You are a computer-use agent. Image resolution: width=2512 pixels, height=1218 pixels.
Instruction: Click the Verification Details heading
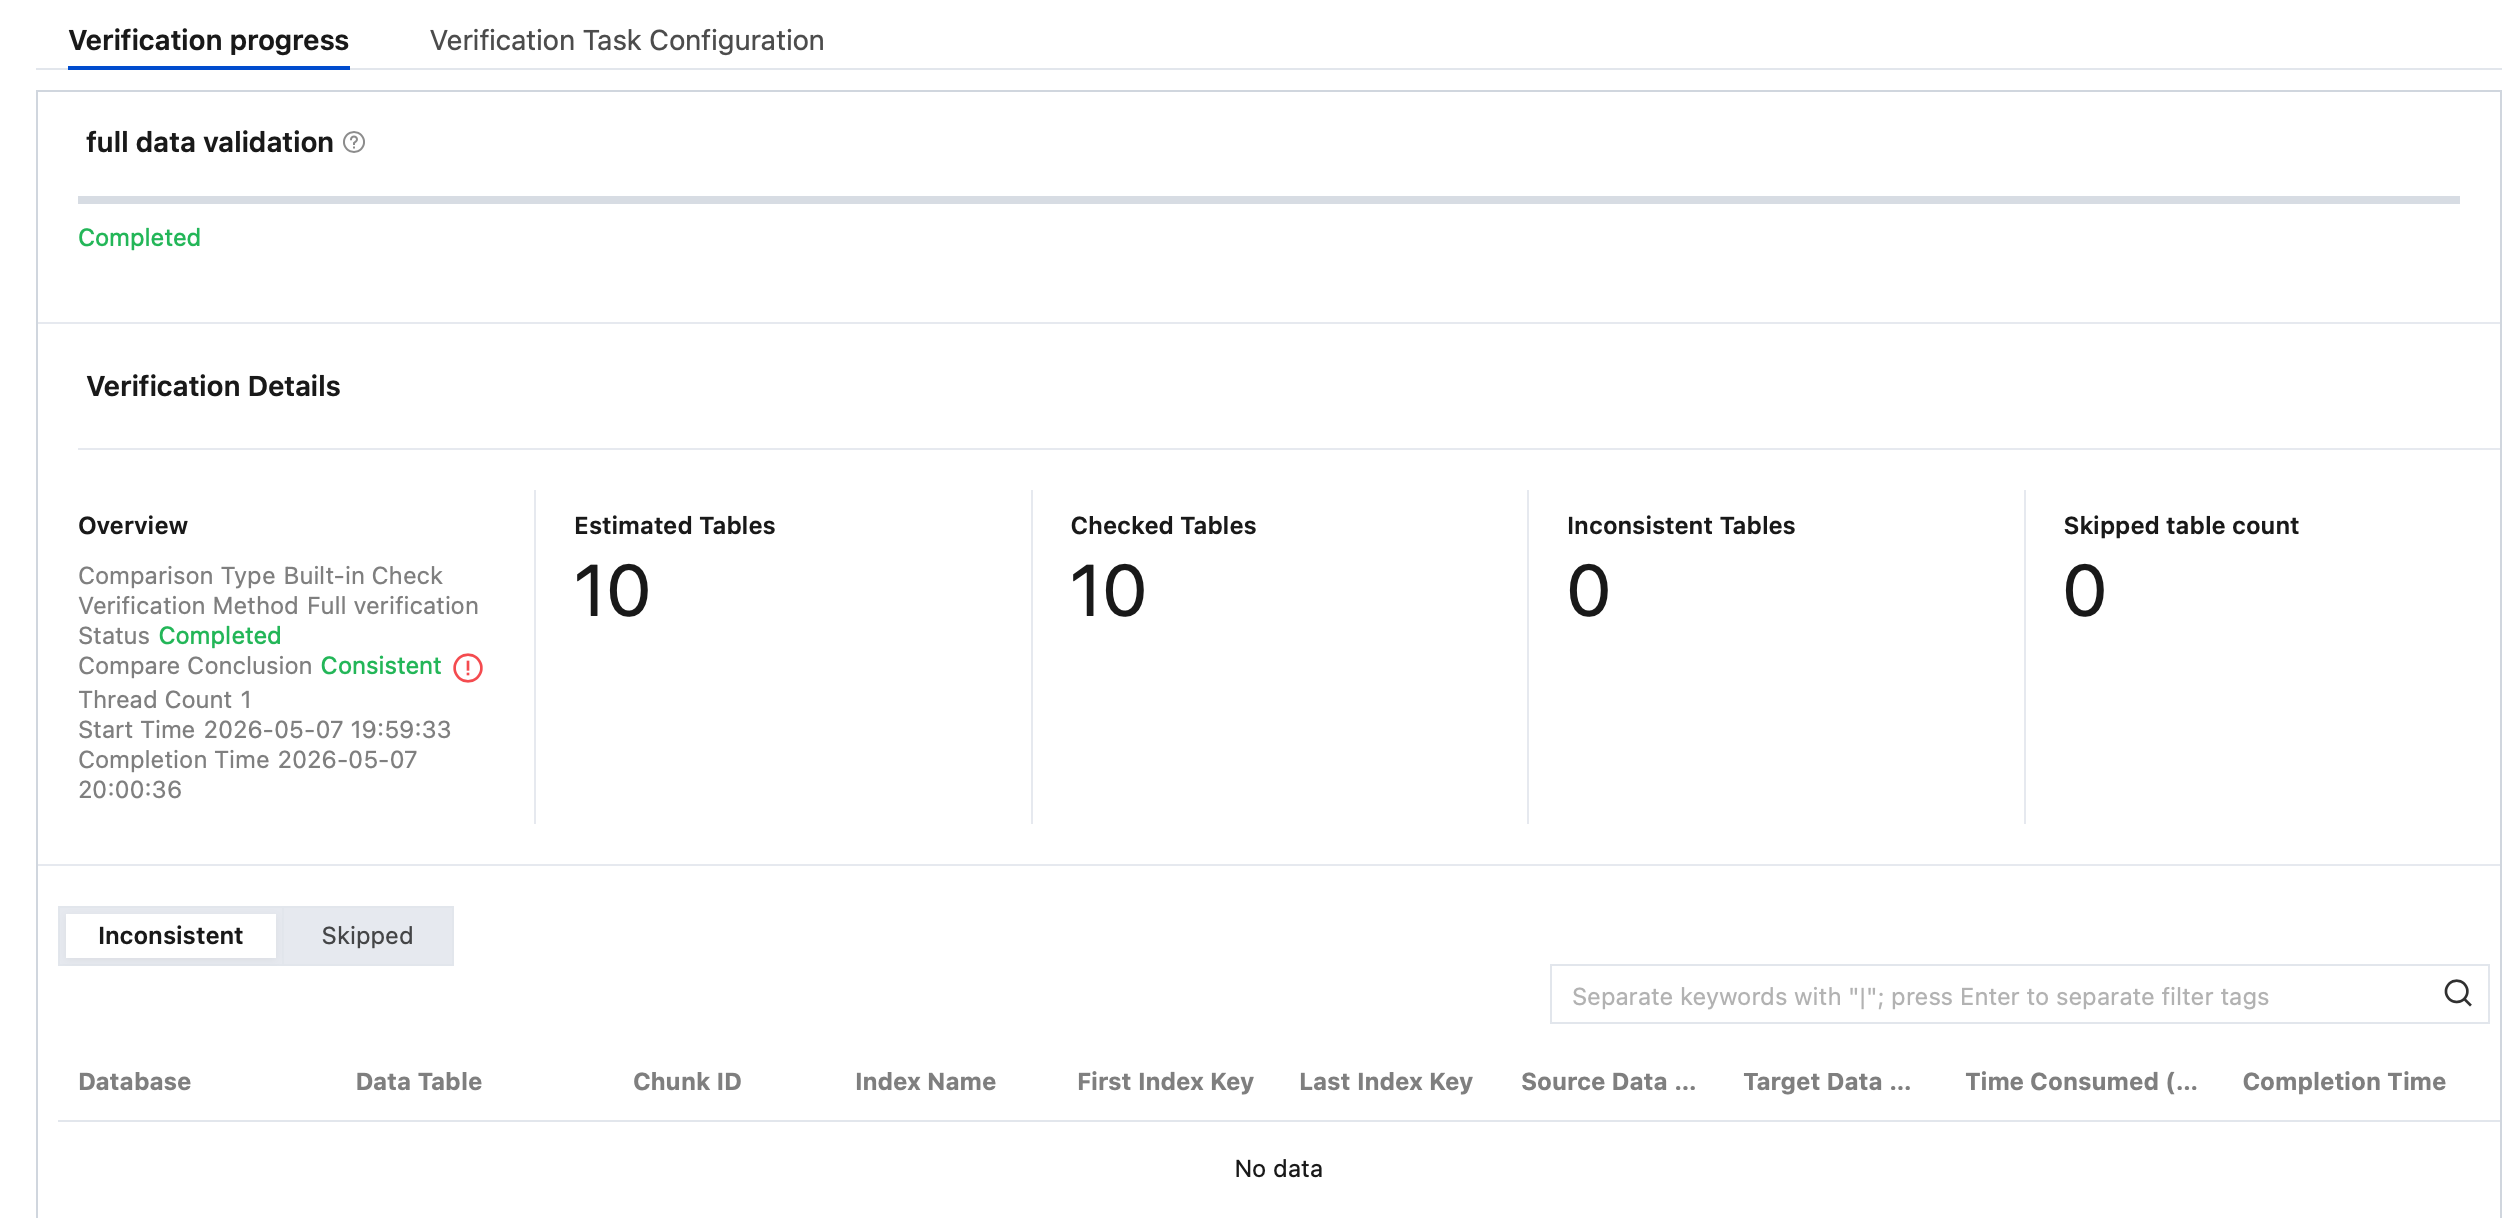click(213, 386)
